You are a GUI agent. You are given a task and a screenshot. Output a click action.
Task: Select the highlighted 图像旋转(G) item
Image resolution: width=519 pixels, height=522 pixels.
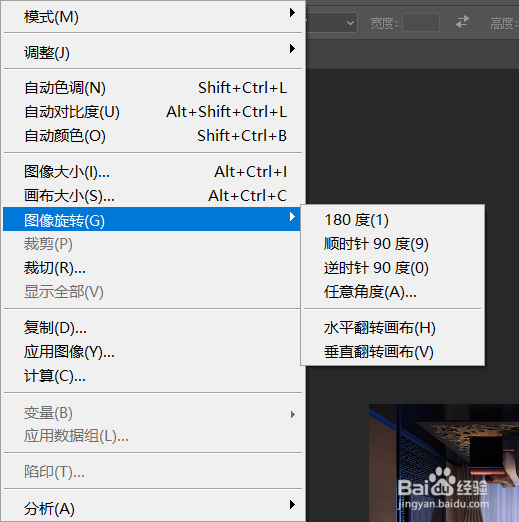(153, 219)
